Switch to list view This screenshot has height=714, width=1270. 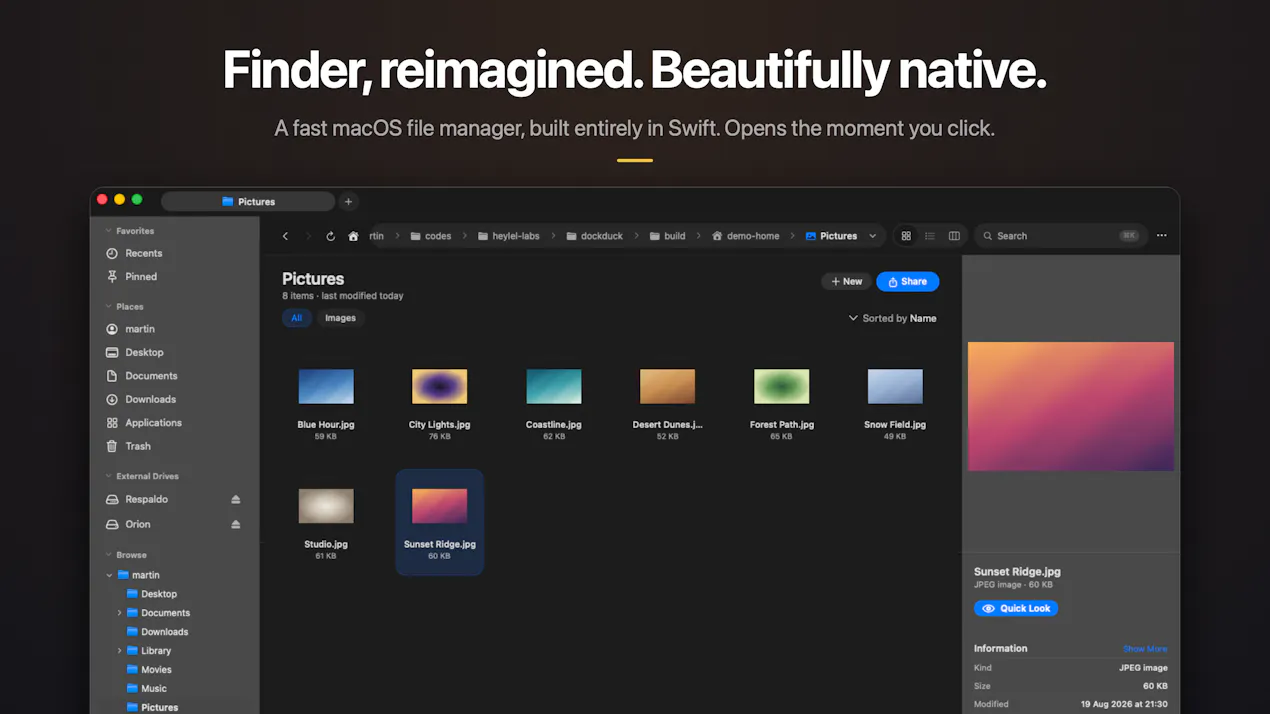930,236
